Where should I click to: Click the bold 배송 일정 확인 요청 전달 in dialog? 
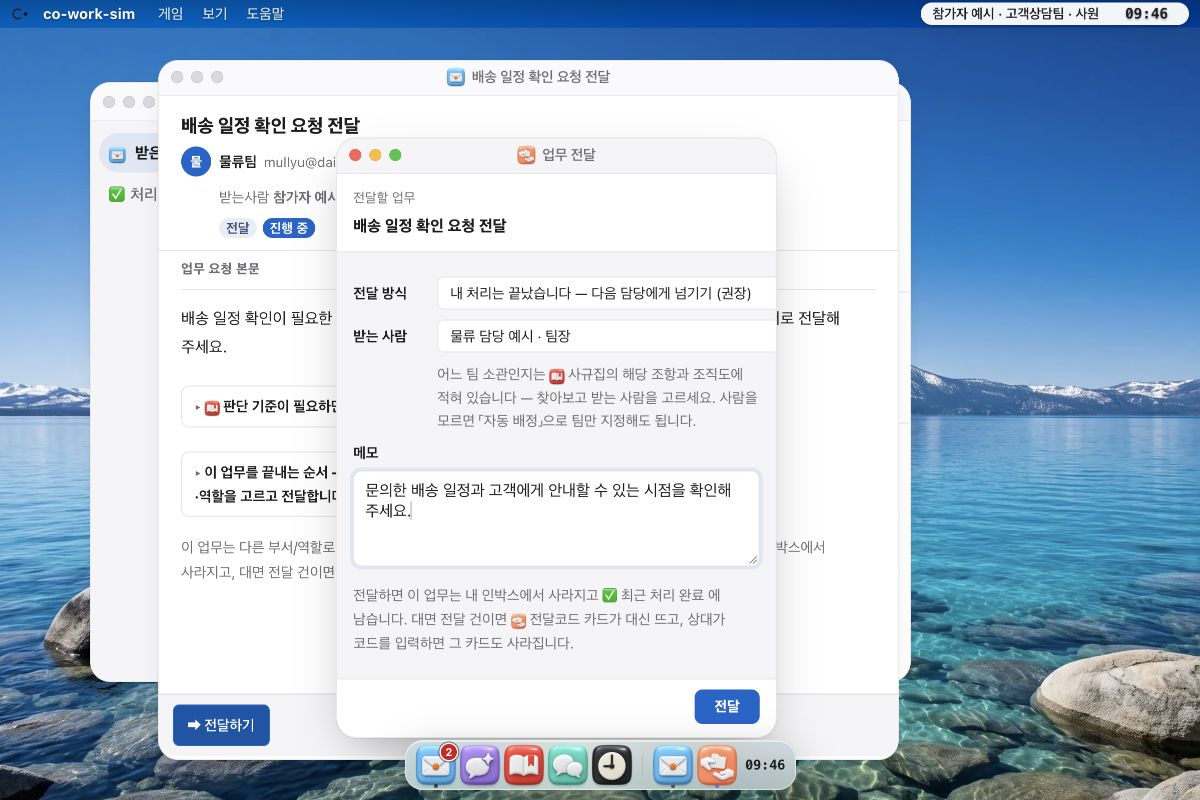(429, 226)
